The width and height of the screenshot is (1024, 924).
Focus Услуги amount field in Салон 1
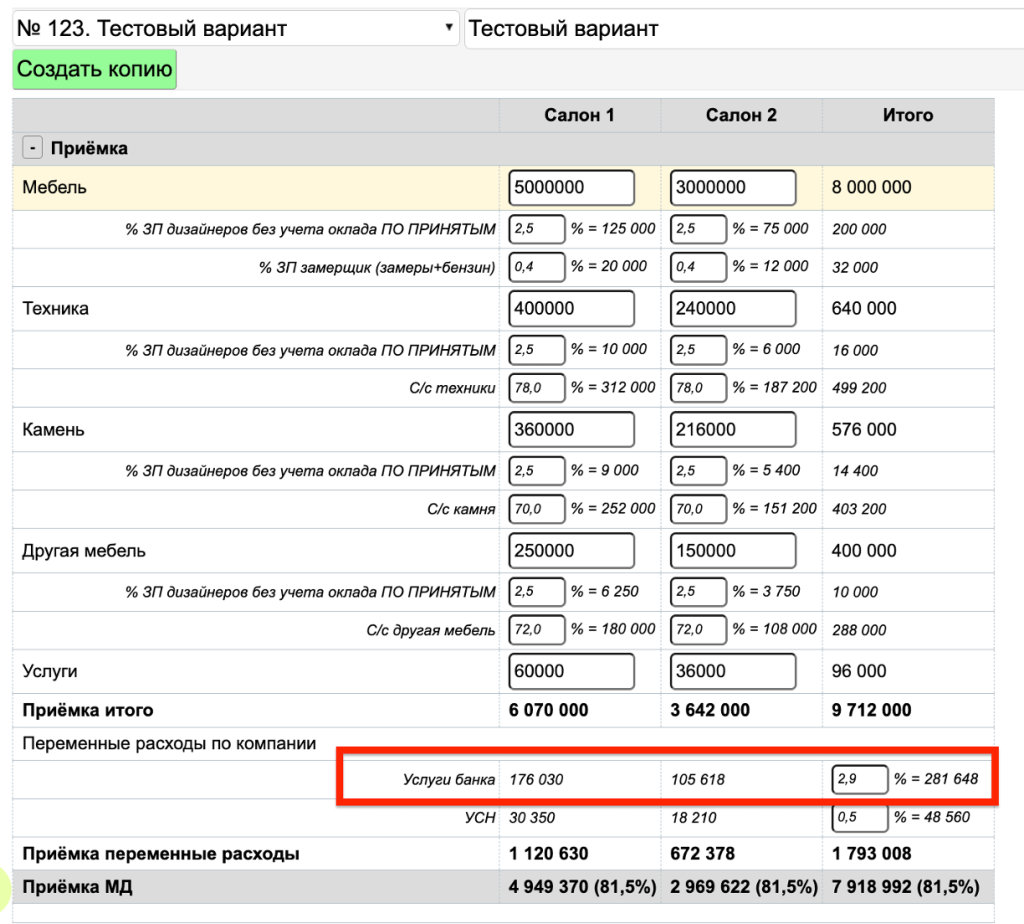tap(571, 671)
